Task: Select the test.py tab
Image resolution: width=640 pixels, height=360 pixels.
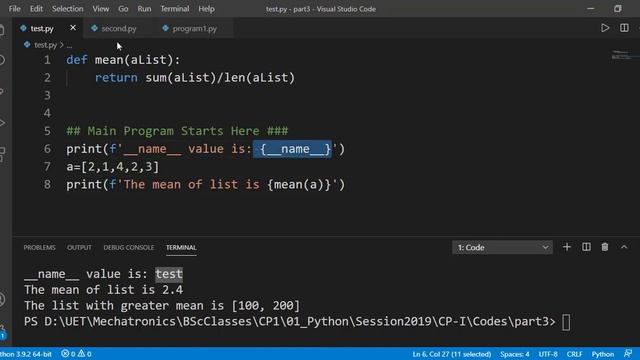Action: [x=42, y=29]
